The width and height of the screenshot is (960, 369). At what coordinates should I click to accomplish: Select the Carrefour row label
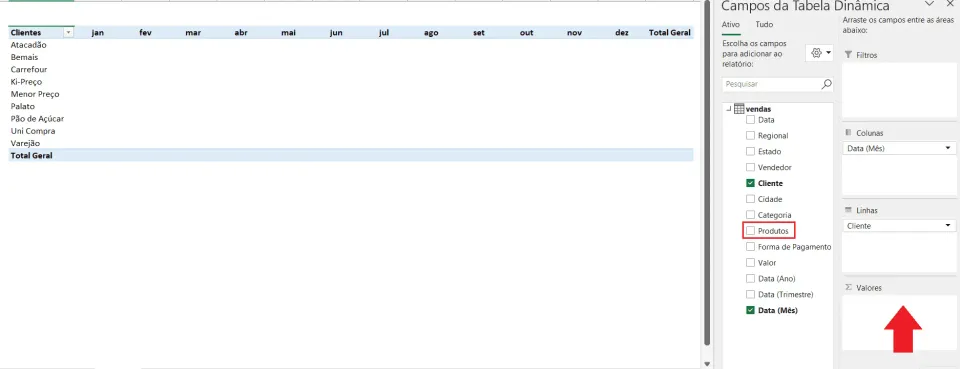[29, 70]
